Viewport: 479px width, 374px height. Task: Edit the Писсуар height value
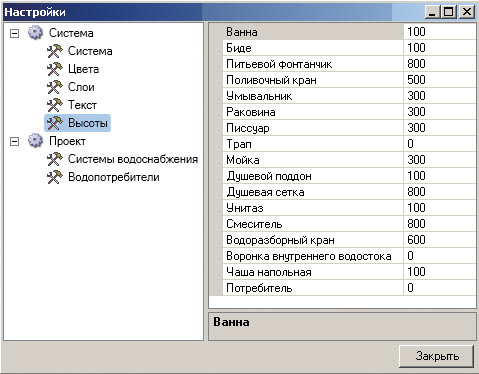click(440, 128)
